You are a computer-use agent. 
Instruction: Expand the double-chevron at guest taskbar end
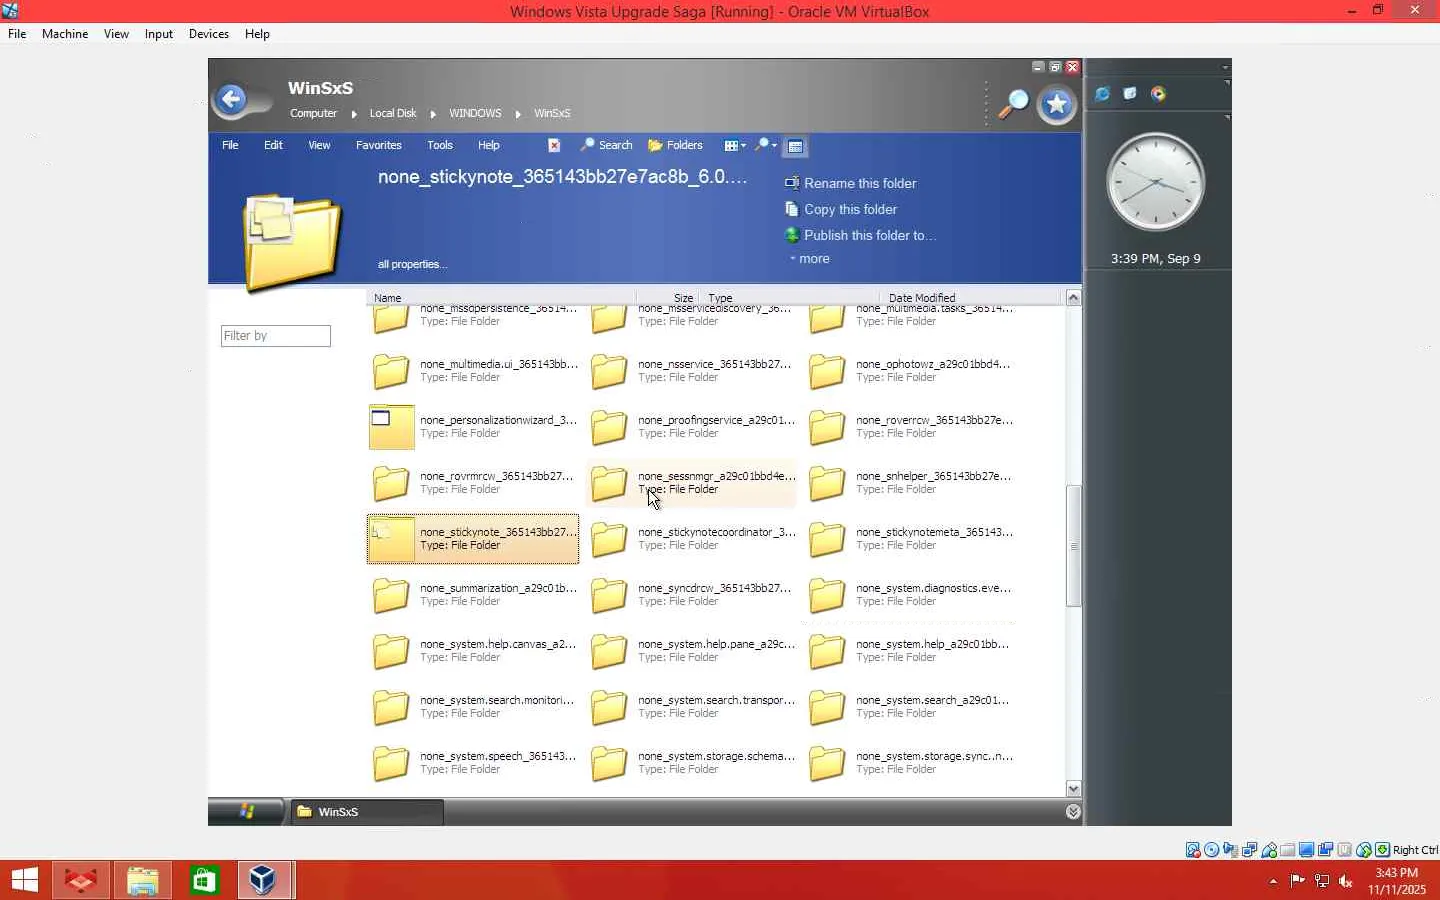tap(1073, 812)
